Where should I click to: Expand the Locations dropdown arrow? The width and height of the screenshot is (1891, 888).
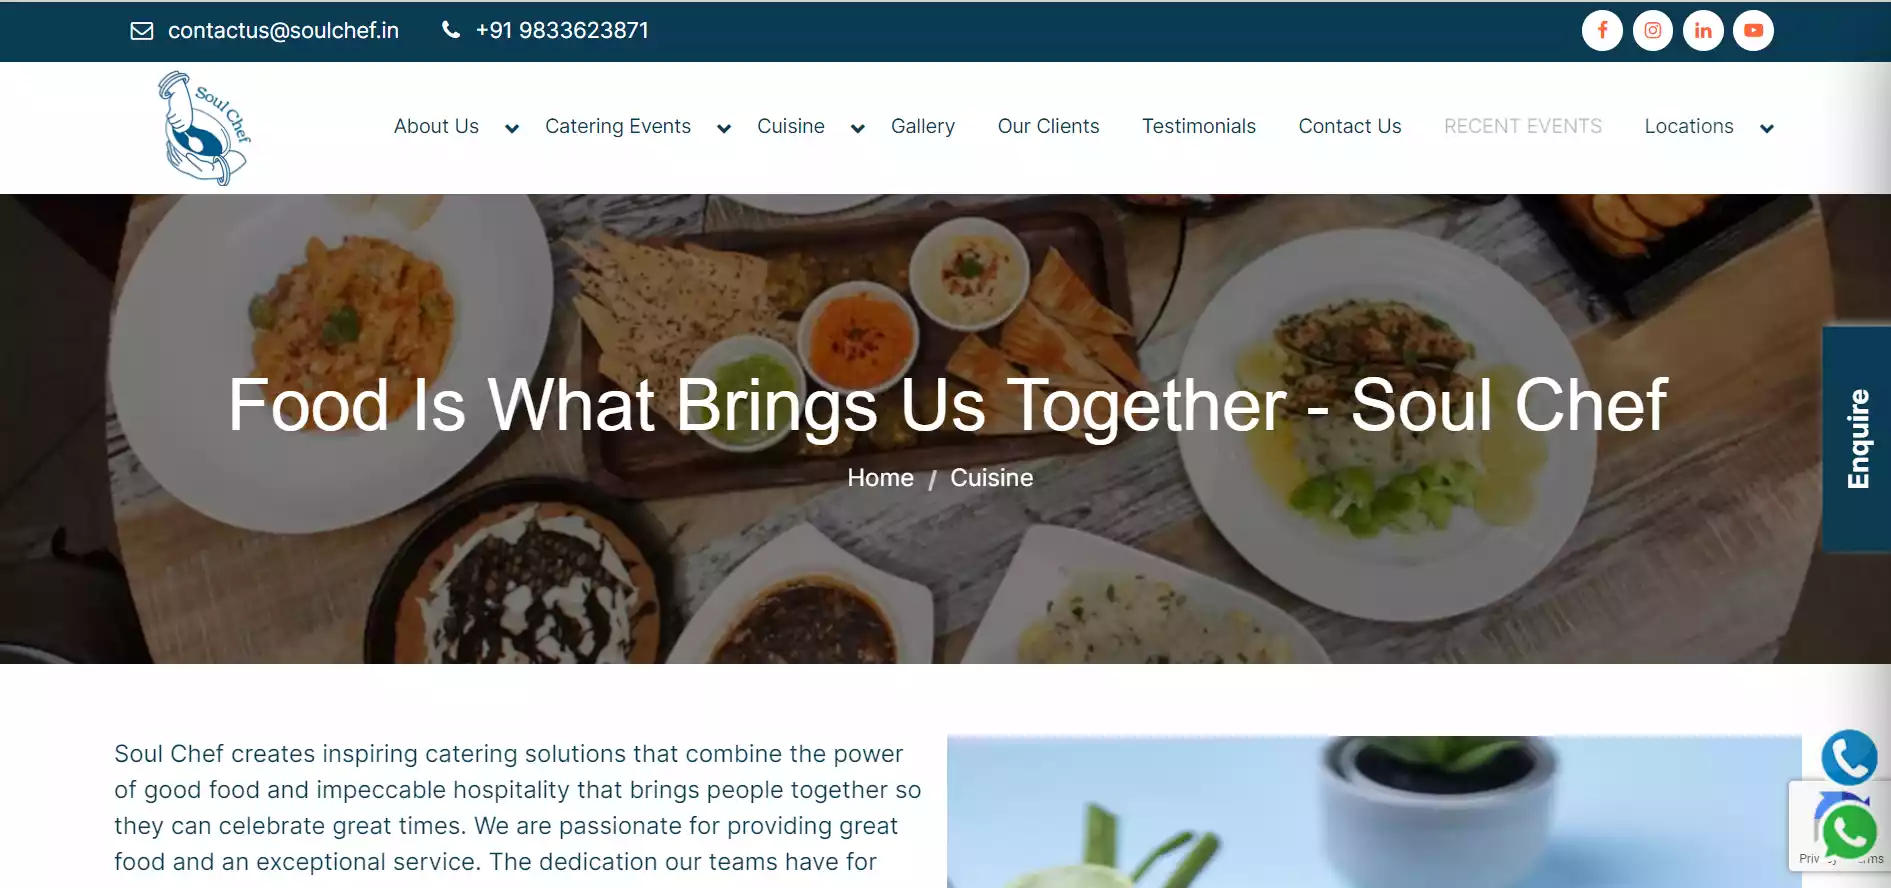point(1767,128)
